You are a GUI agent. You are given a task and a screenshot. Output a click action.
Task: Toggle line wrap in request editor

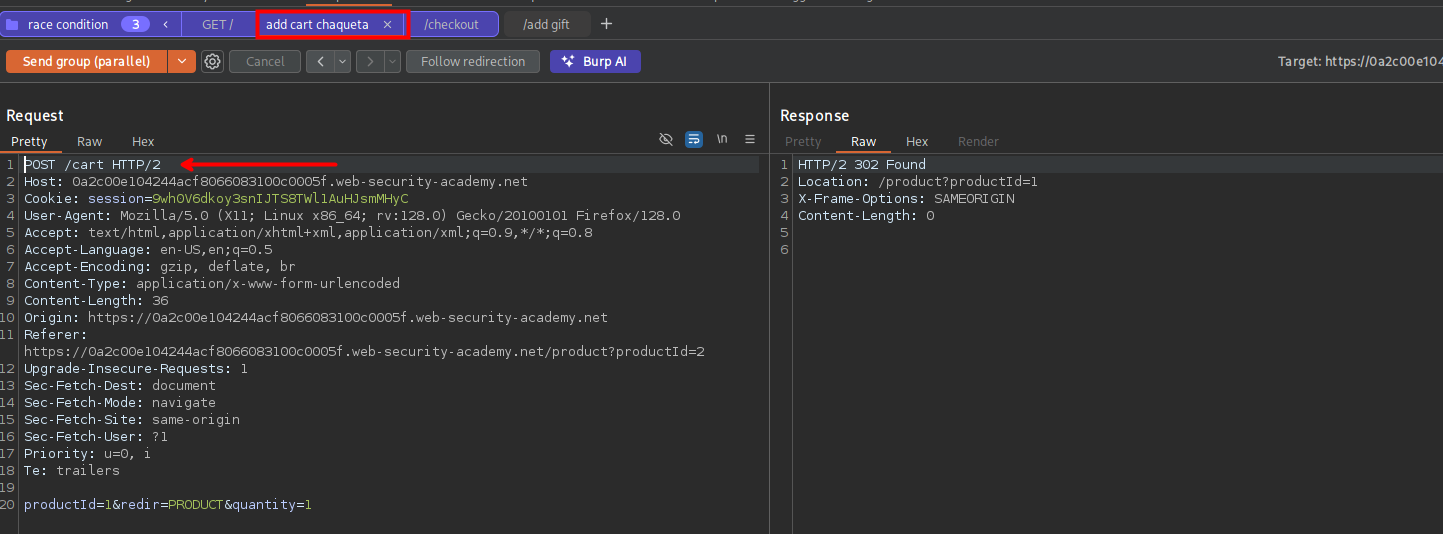click(x=694, y=140)
